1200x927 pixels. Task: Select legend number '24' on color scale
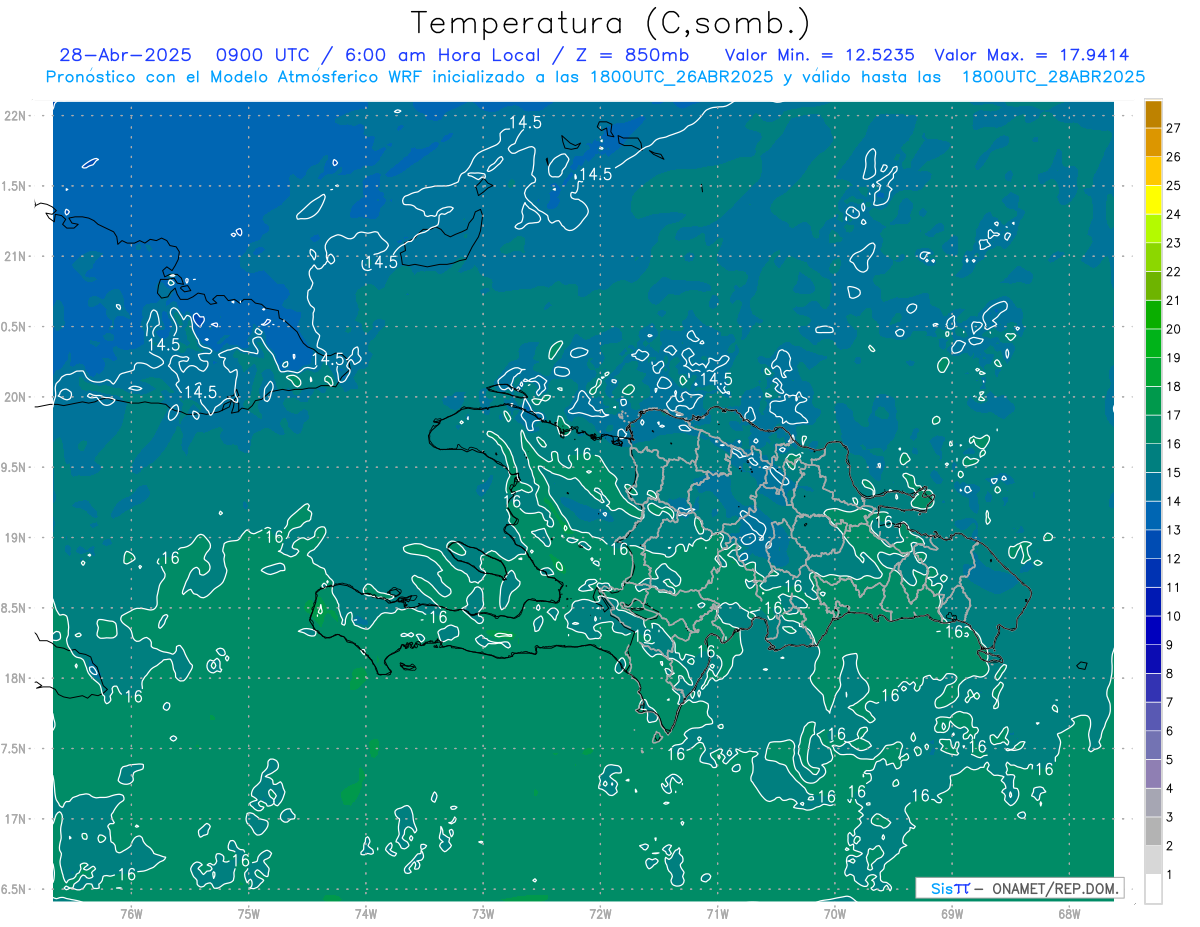click(x=1174, y=214)
